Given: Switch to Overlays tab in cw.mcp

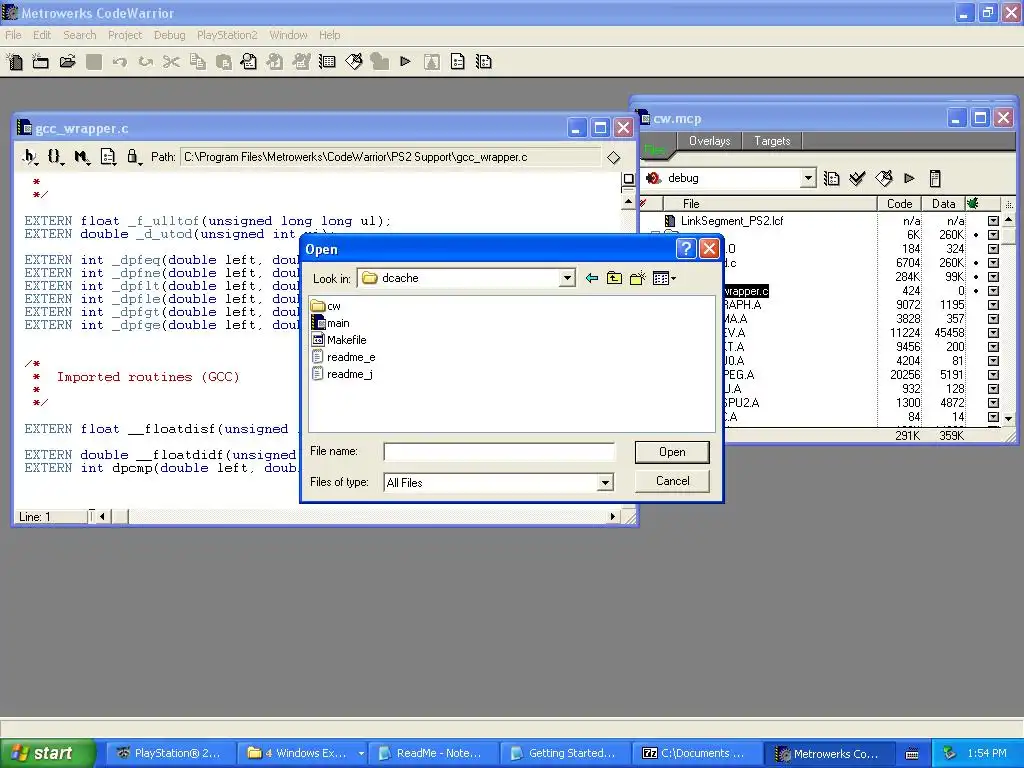Looking at the screenshot, I should click(709, 141).
